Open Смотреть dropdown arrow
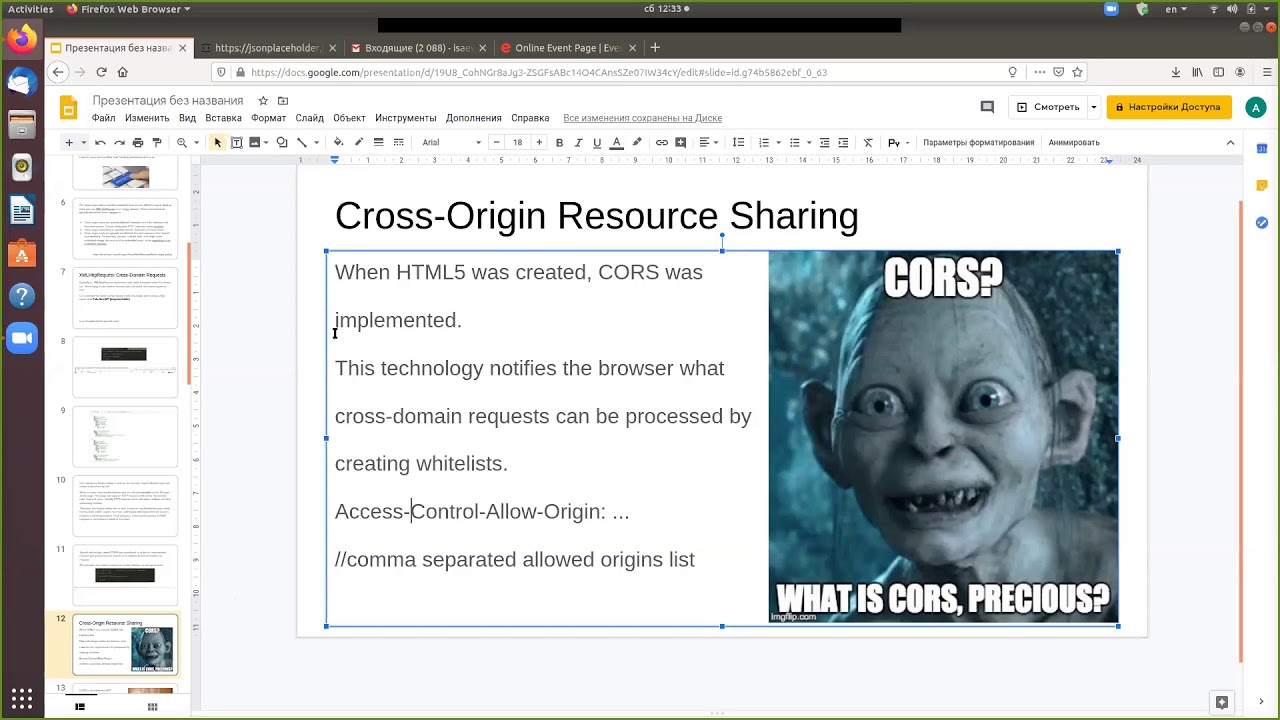 coord(1093,107)
